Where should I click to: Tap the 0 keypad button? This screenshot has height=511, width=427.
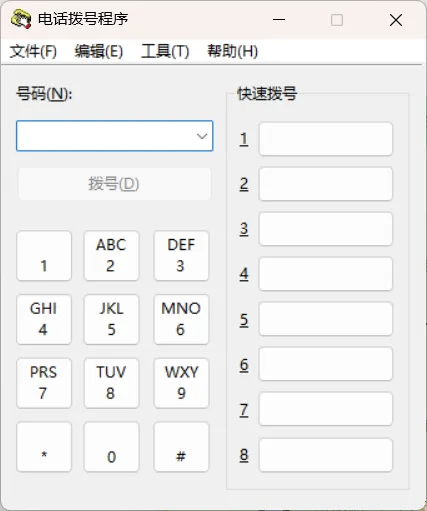[111, 447]
